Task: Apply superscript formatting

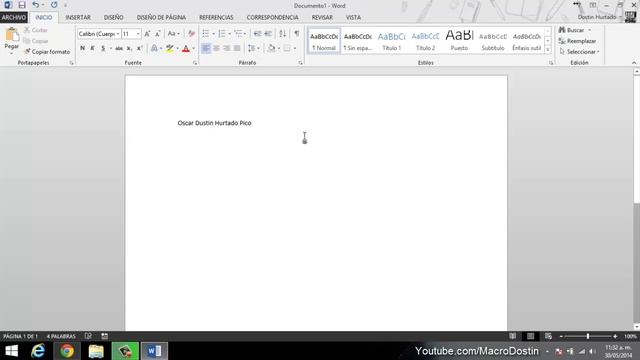Action: click(x=139, y=49)
